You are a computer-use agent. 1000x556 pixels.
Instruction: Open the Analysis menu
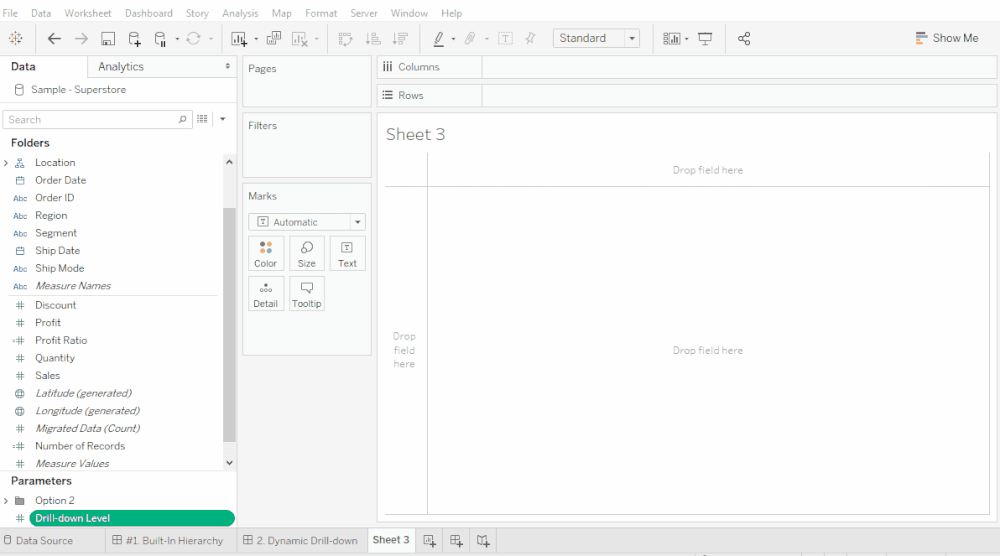click(x=240, y=13)
